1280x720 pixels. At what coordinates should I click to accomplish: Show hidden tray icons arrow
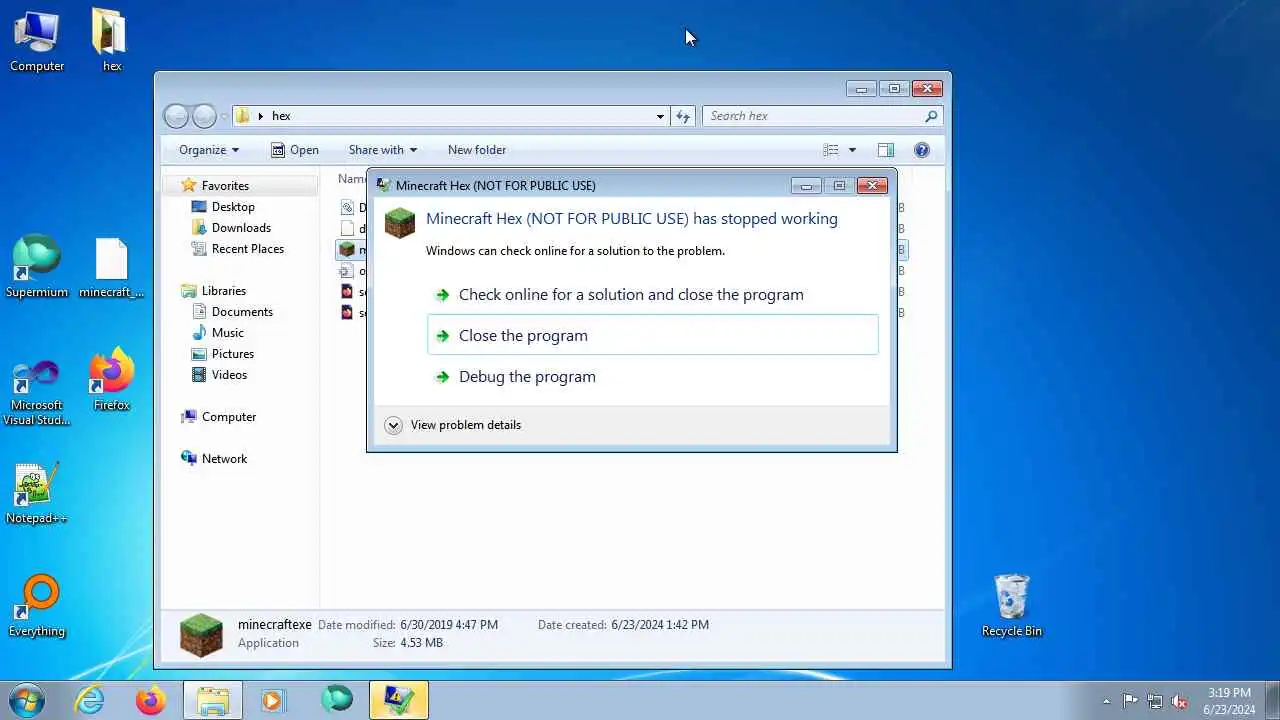tap(1106, 701)
